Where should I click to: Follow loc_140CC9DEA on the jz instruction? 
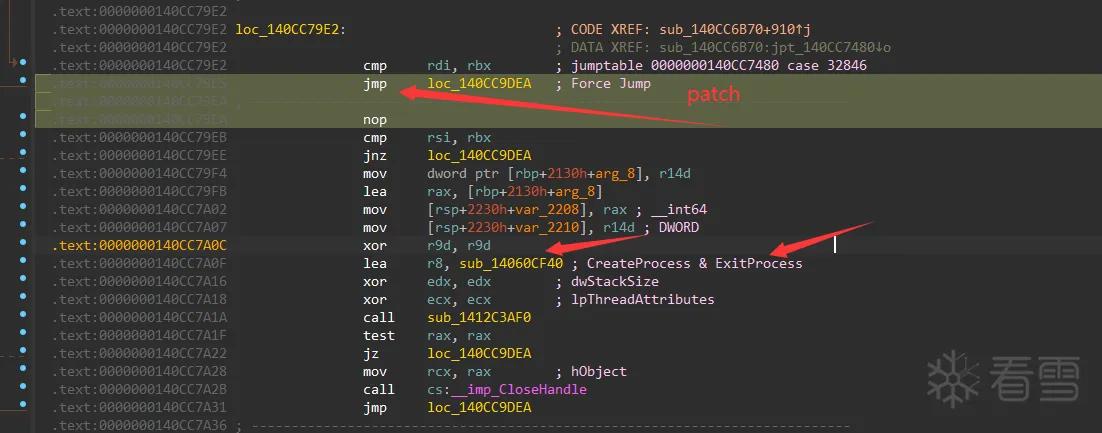pos(479,354)
